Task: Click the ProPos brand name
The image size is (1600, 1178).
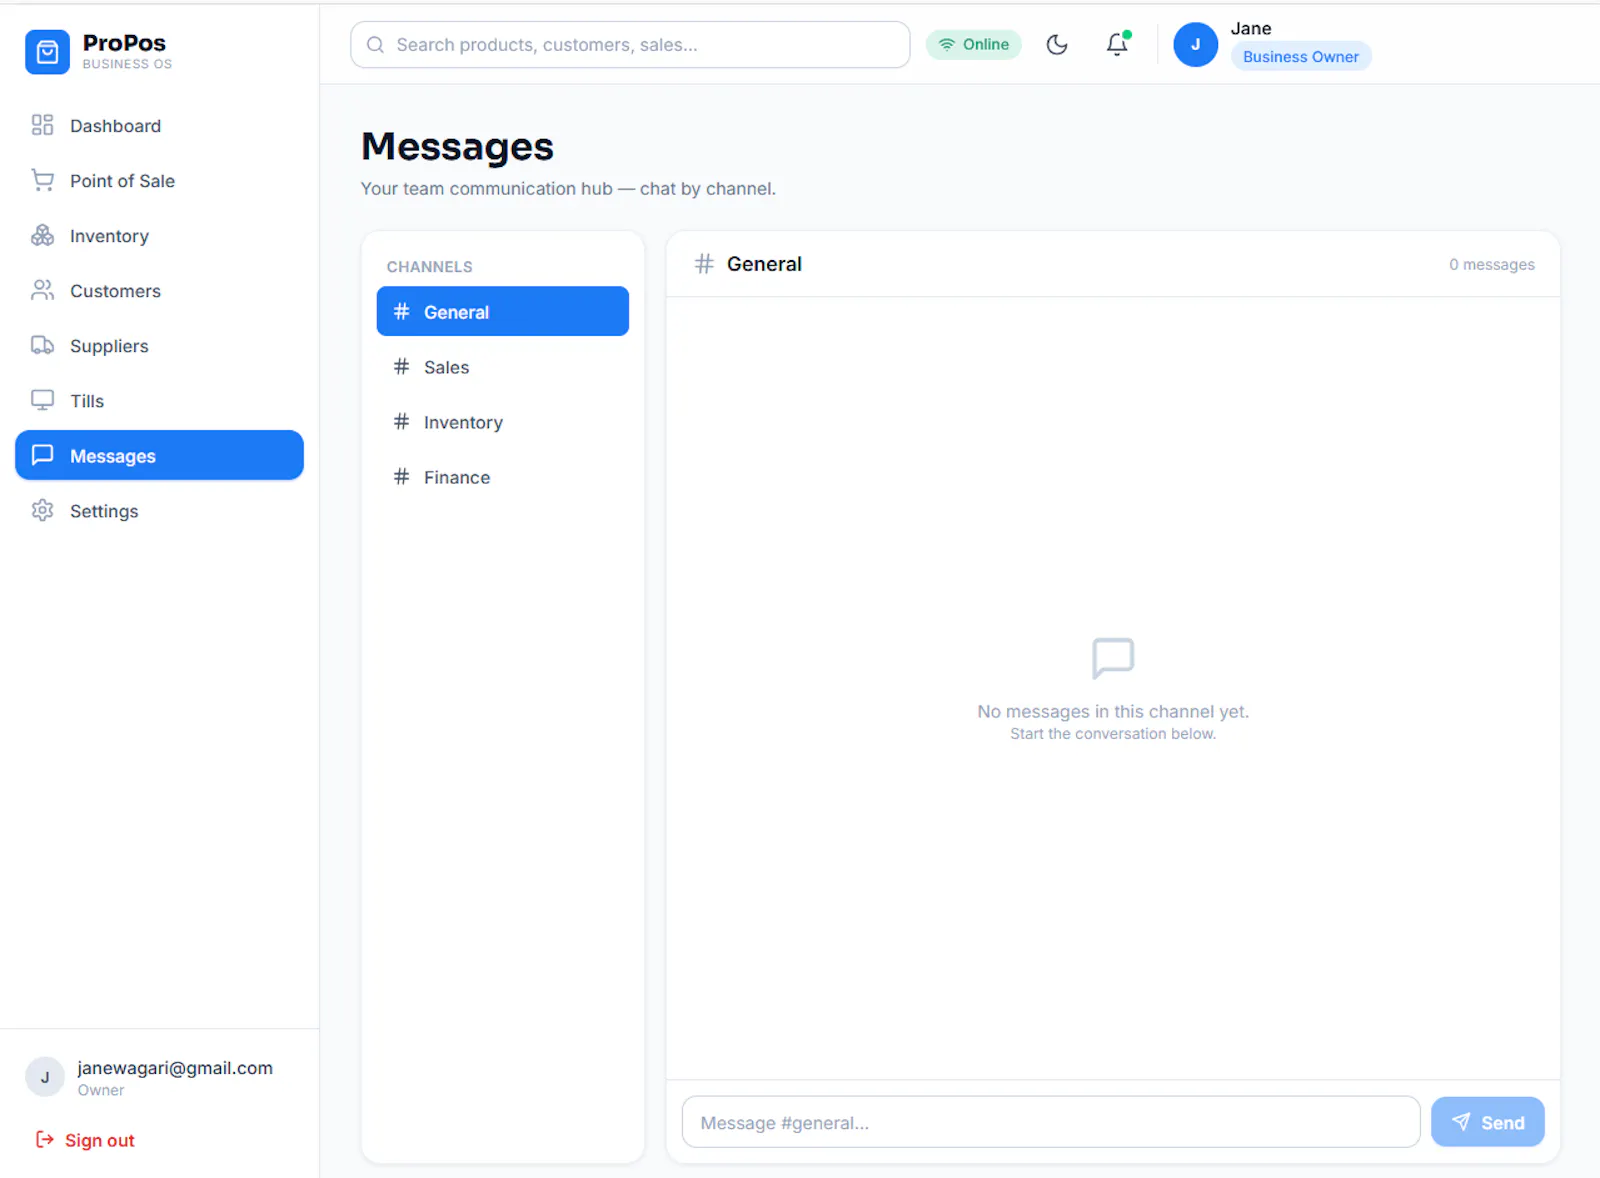Action: (124, 43)
